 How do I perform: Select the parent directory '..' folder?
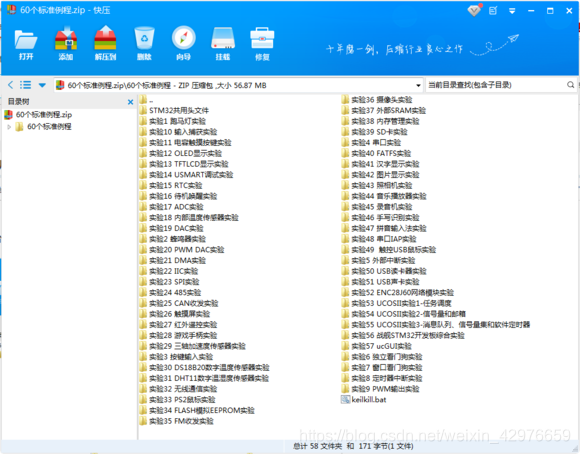click(x=146, y=100)
